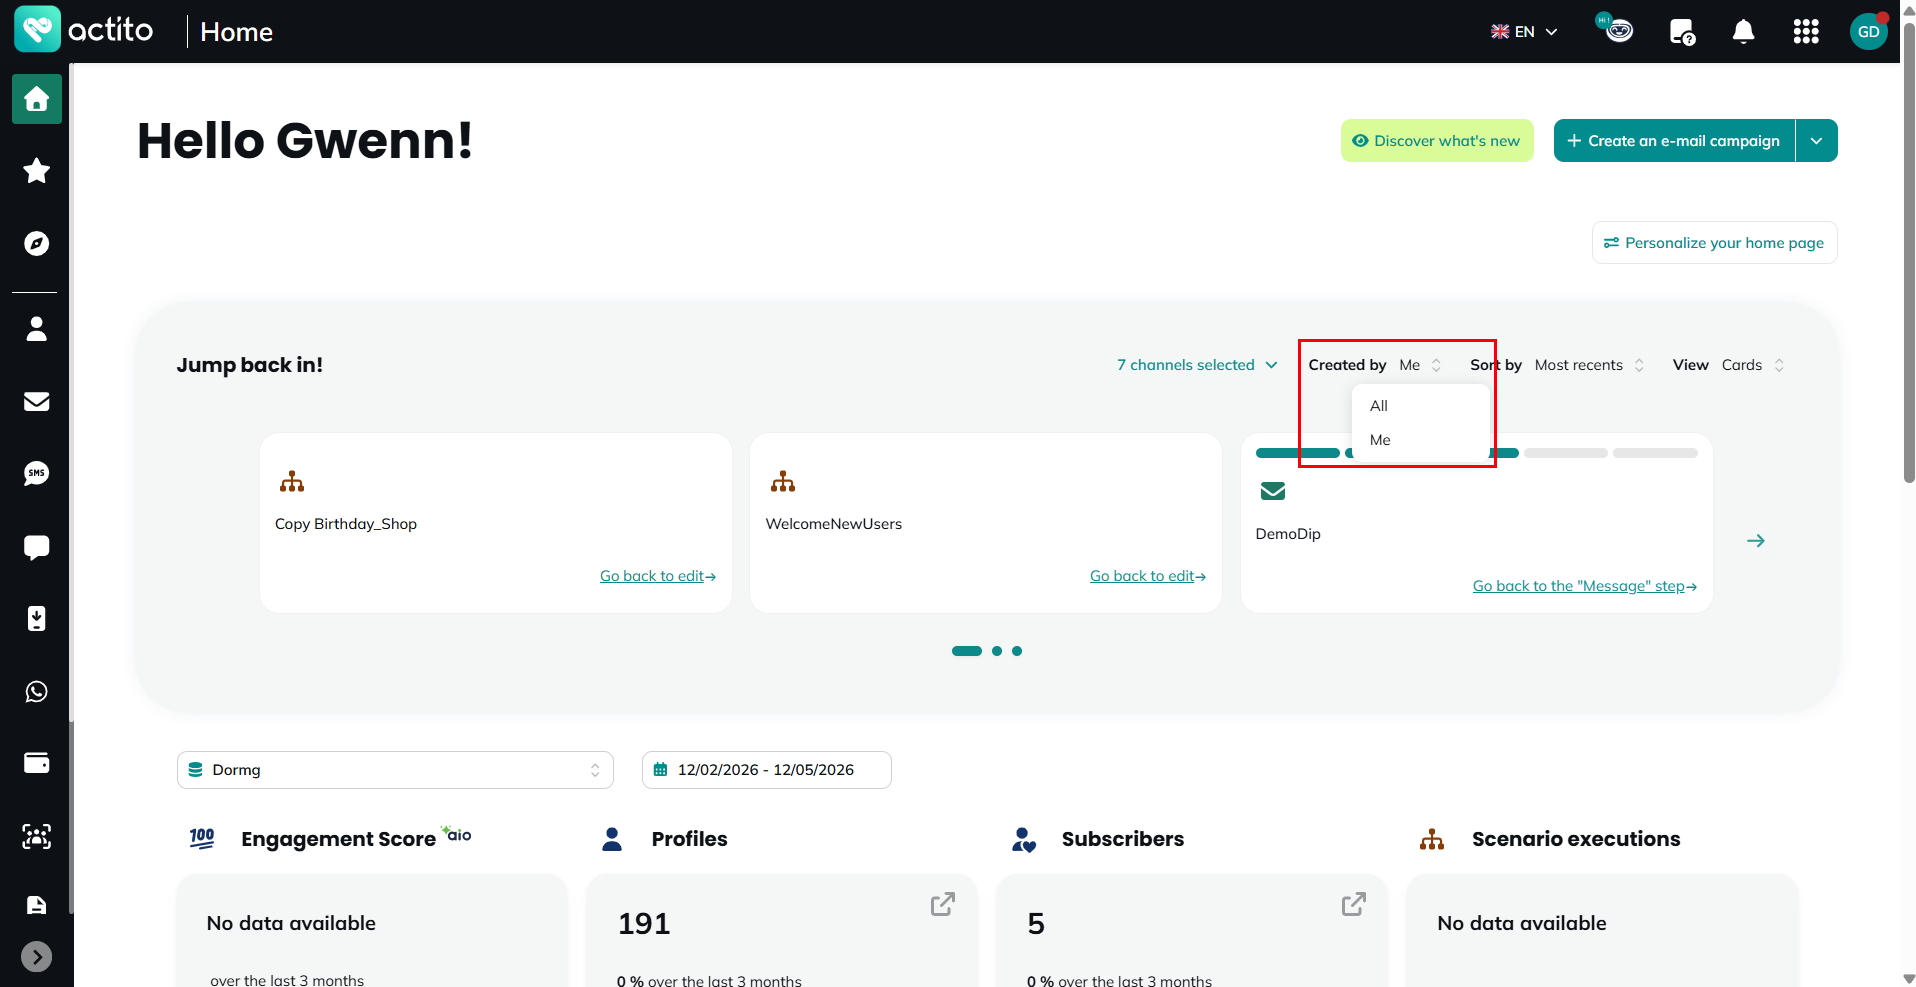Open the Dormg database dropdown
This screenshot has width=1916, height=987.
[395, 770]
